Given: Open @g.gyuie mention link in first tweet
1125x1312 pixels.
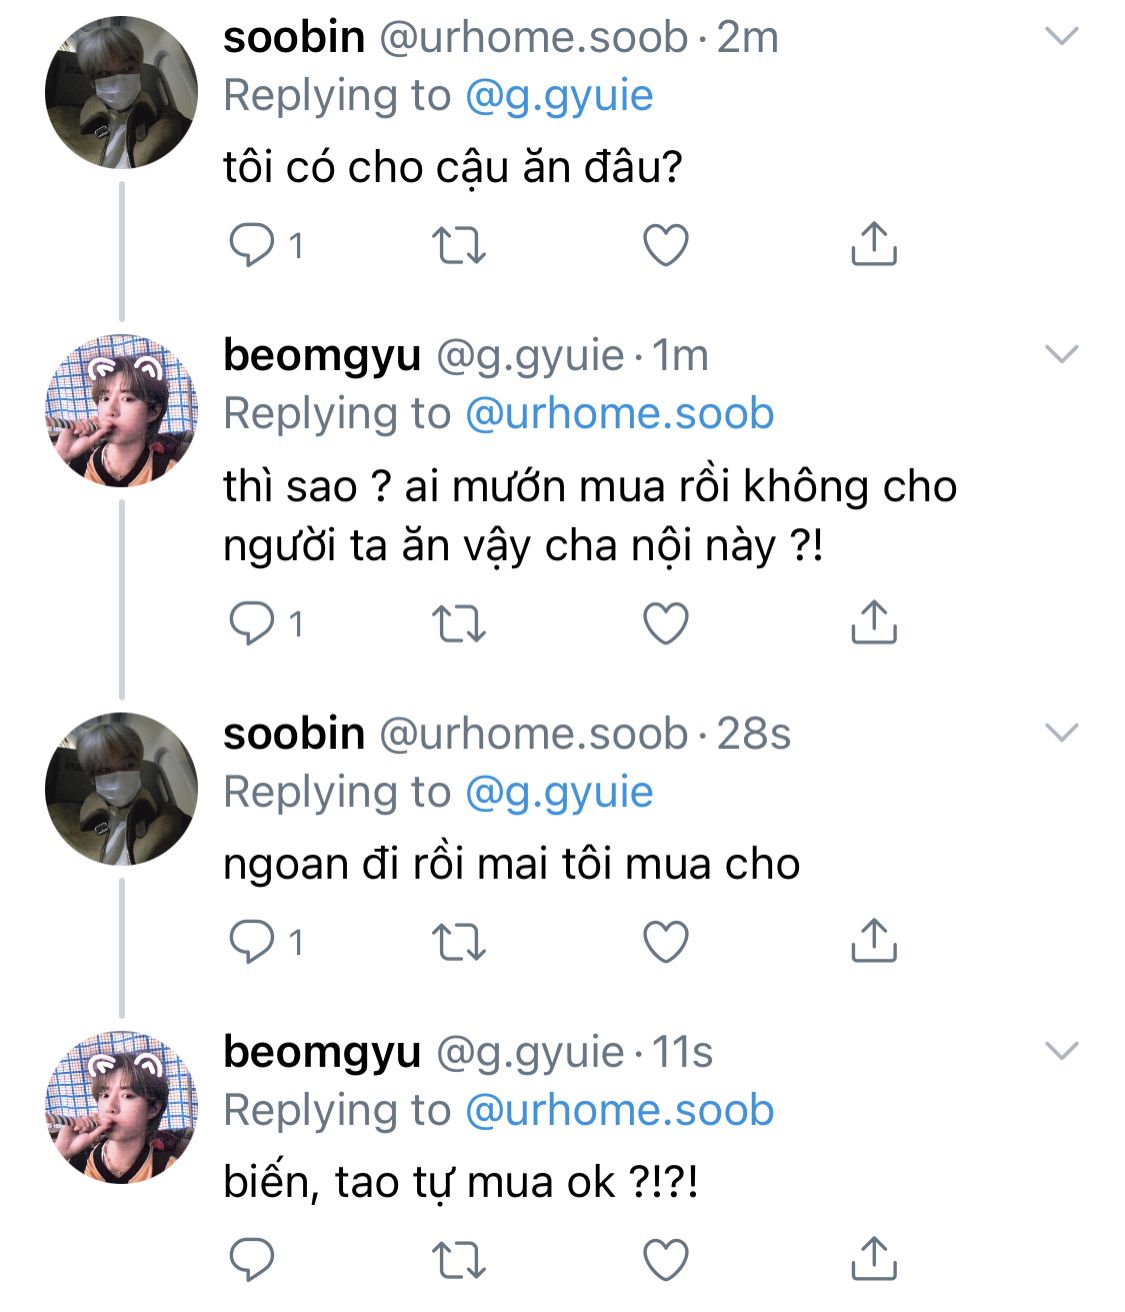Looking at the screenshot, I should pyautogui.click(x=559, y=96).
